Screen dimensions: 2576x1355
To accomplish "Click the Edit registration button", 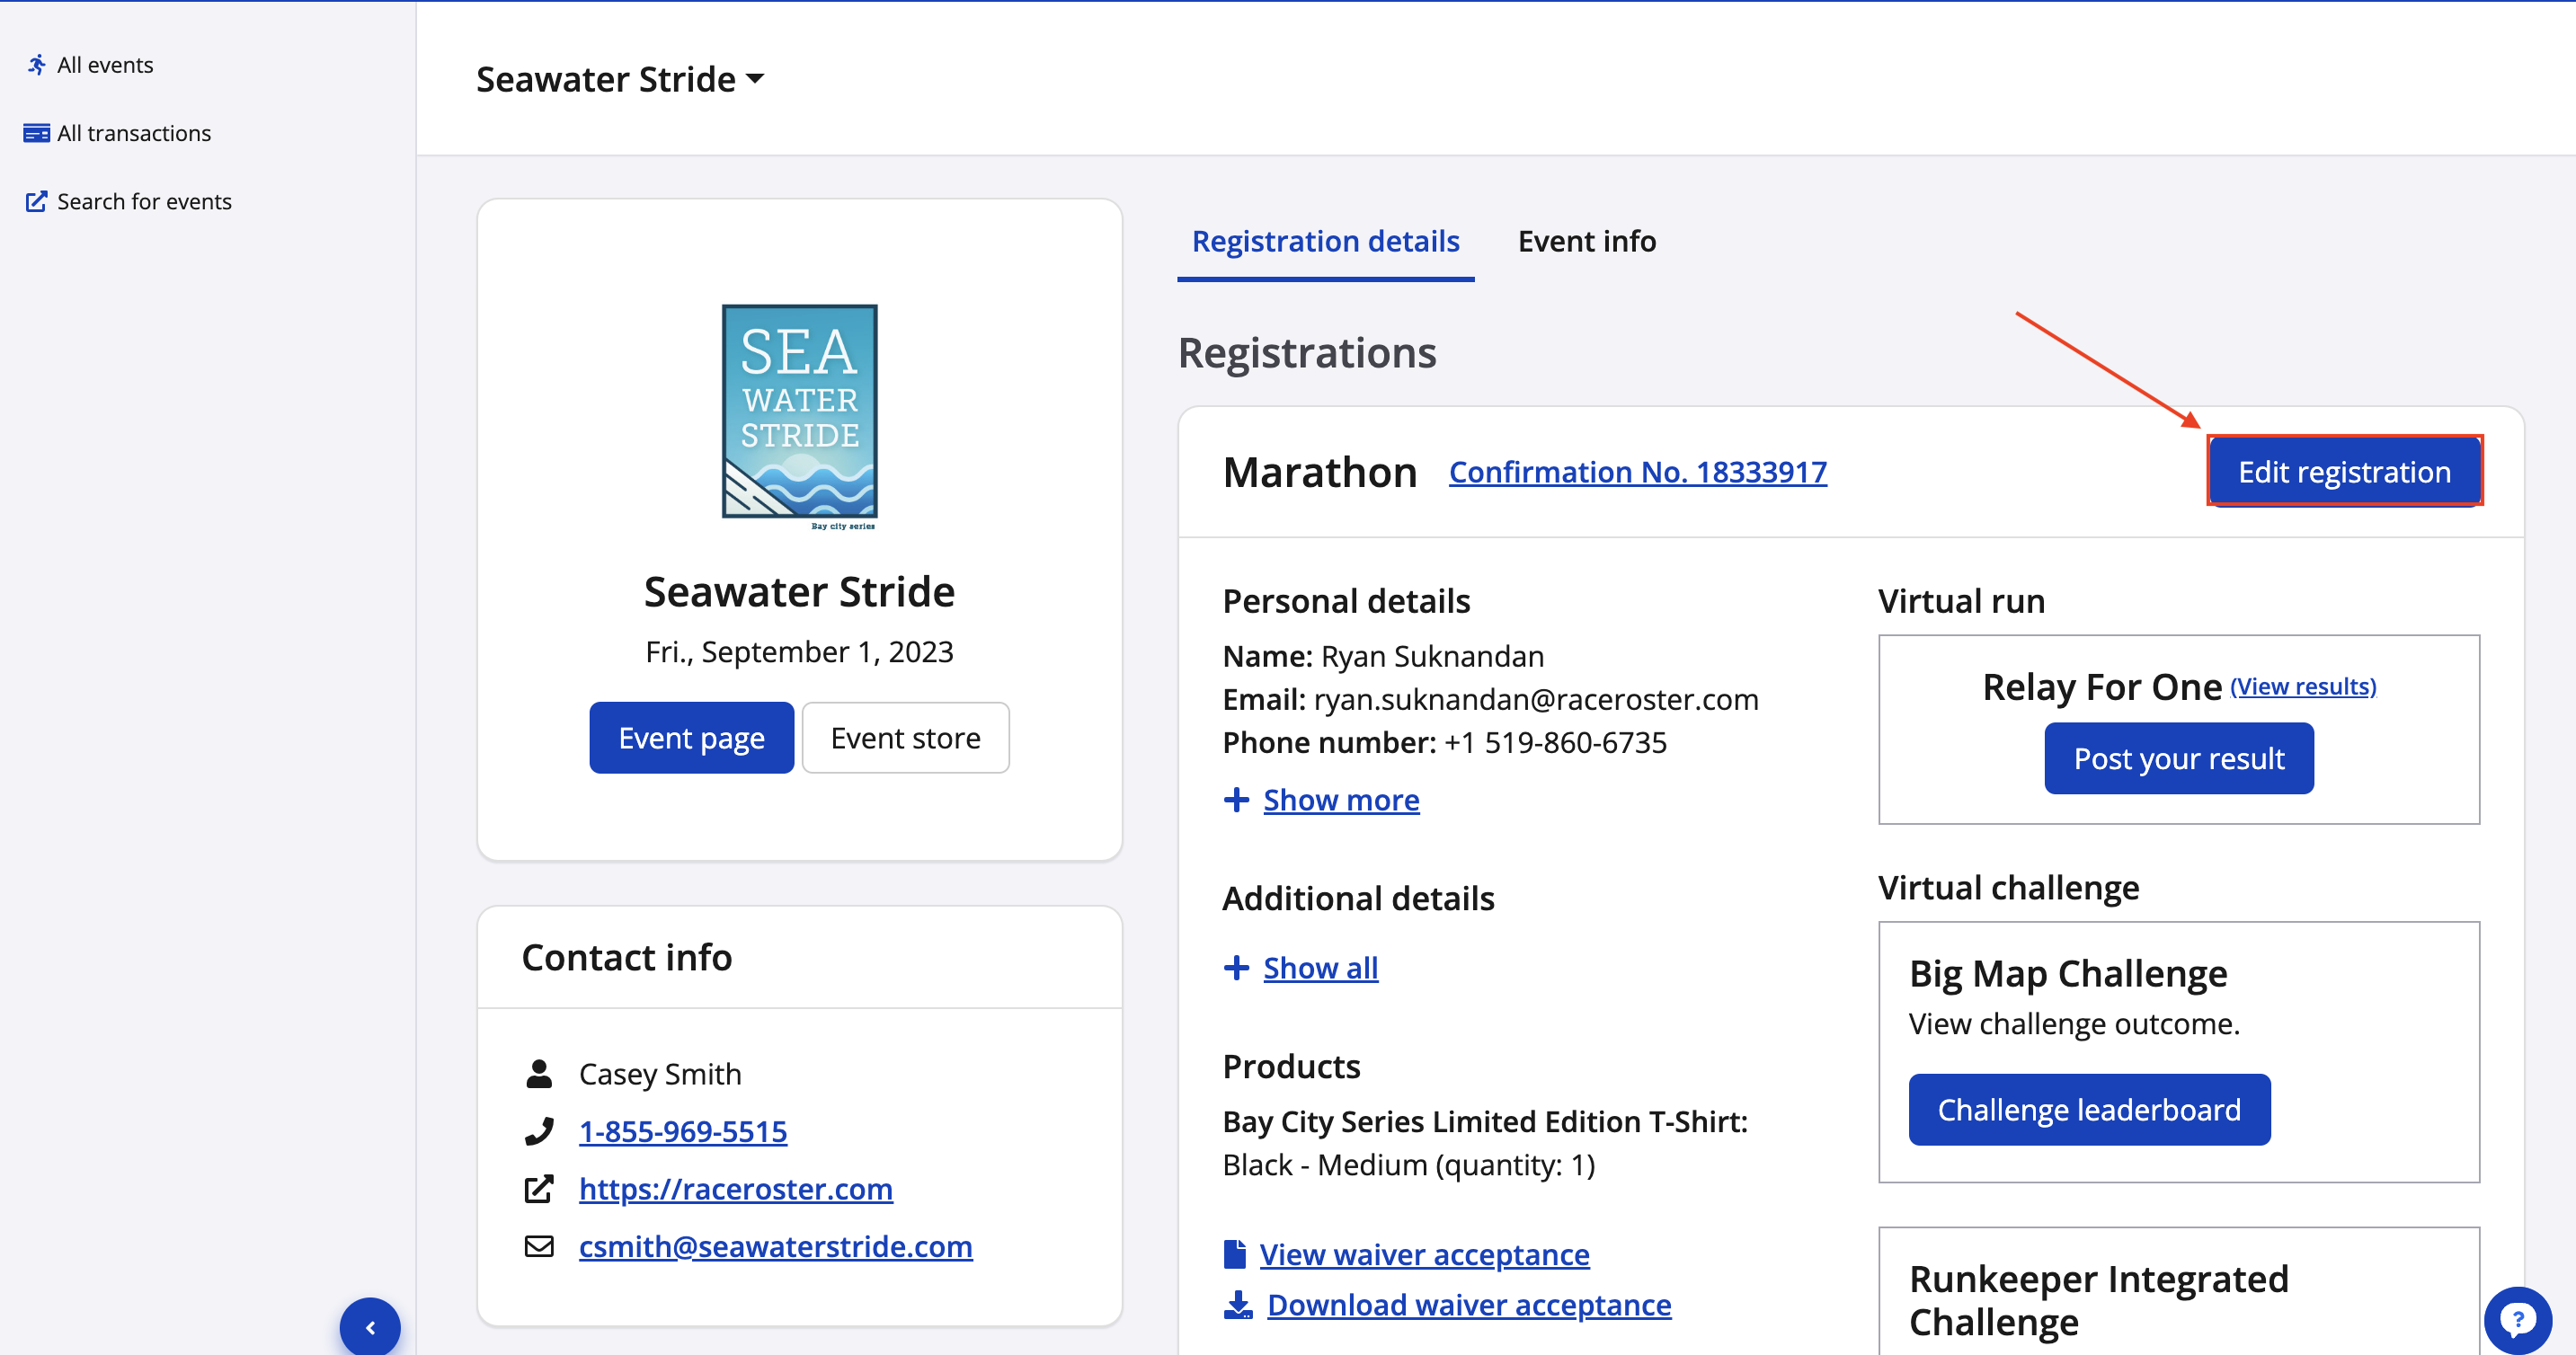I will coord(2343,472).
